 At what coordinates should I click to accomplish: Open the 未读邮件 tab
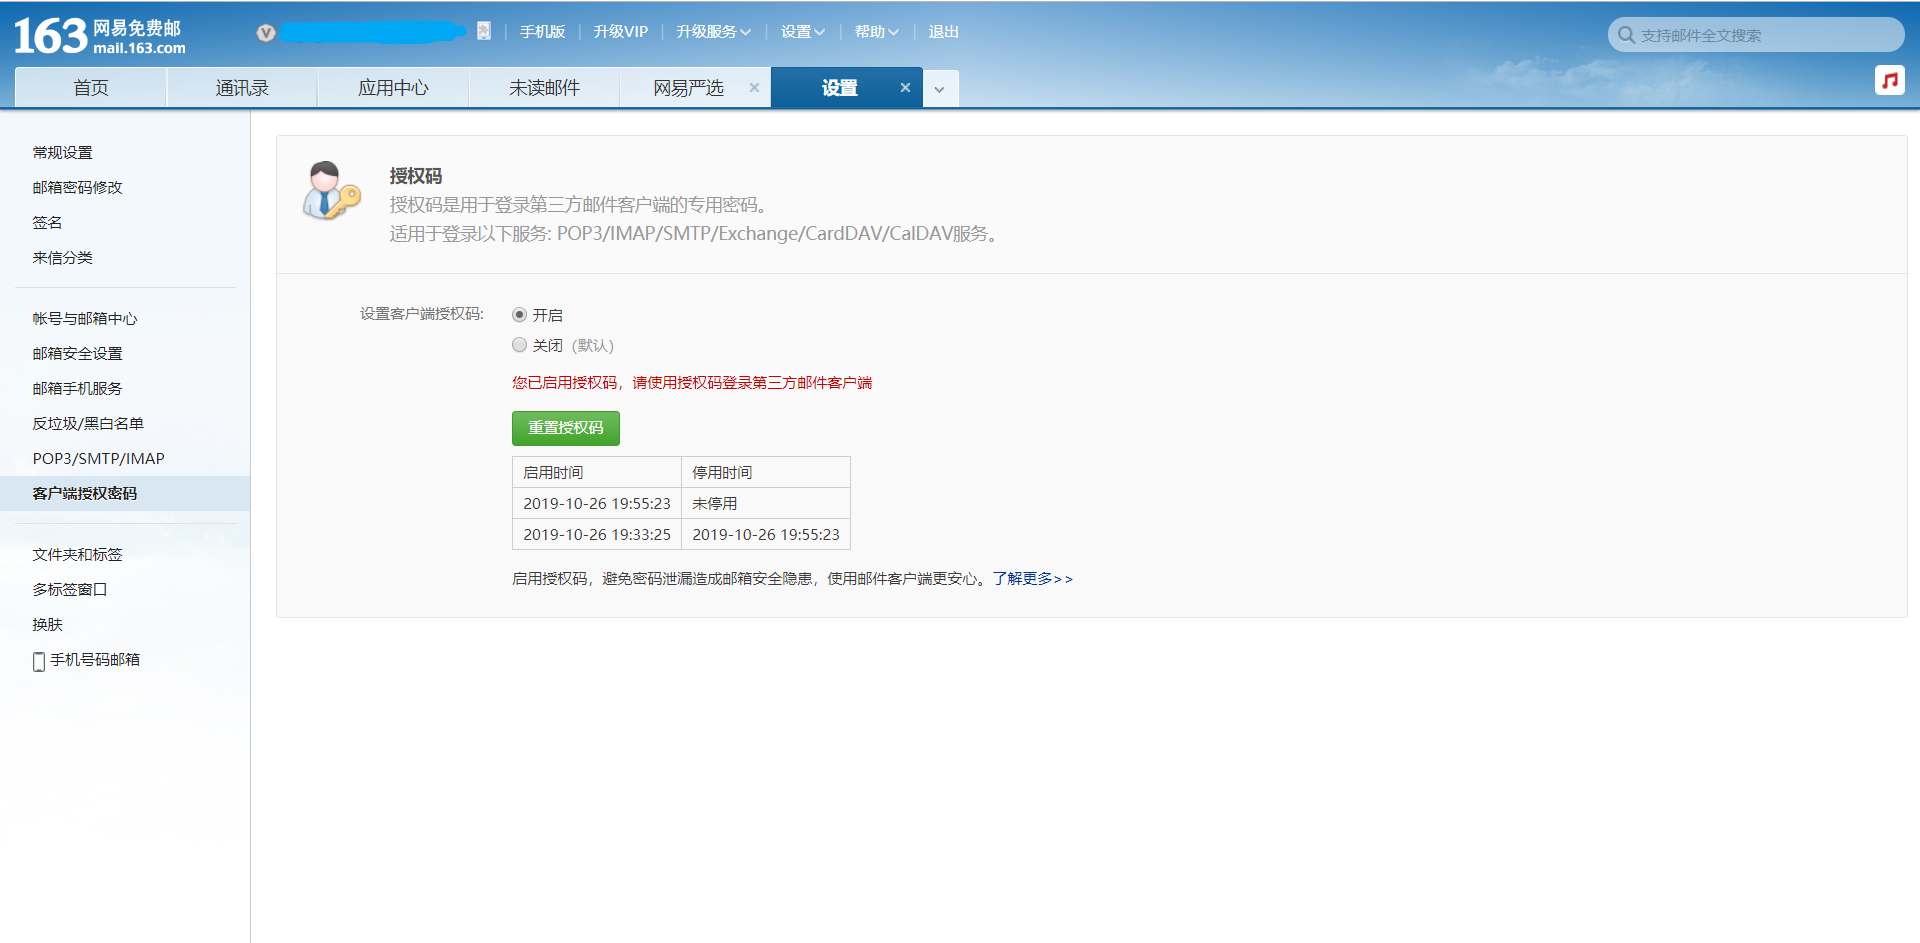coord(544,87)
